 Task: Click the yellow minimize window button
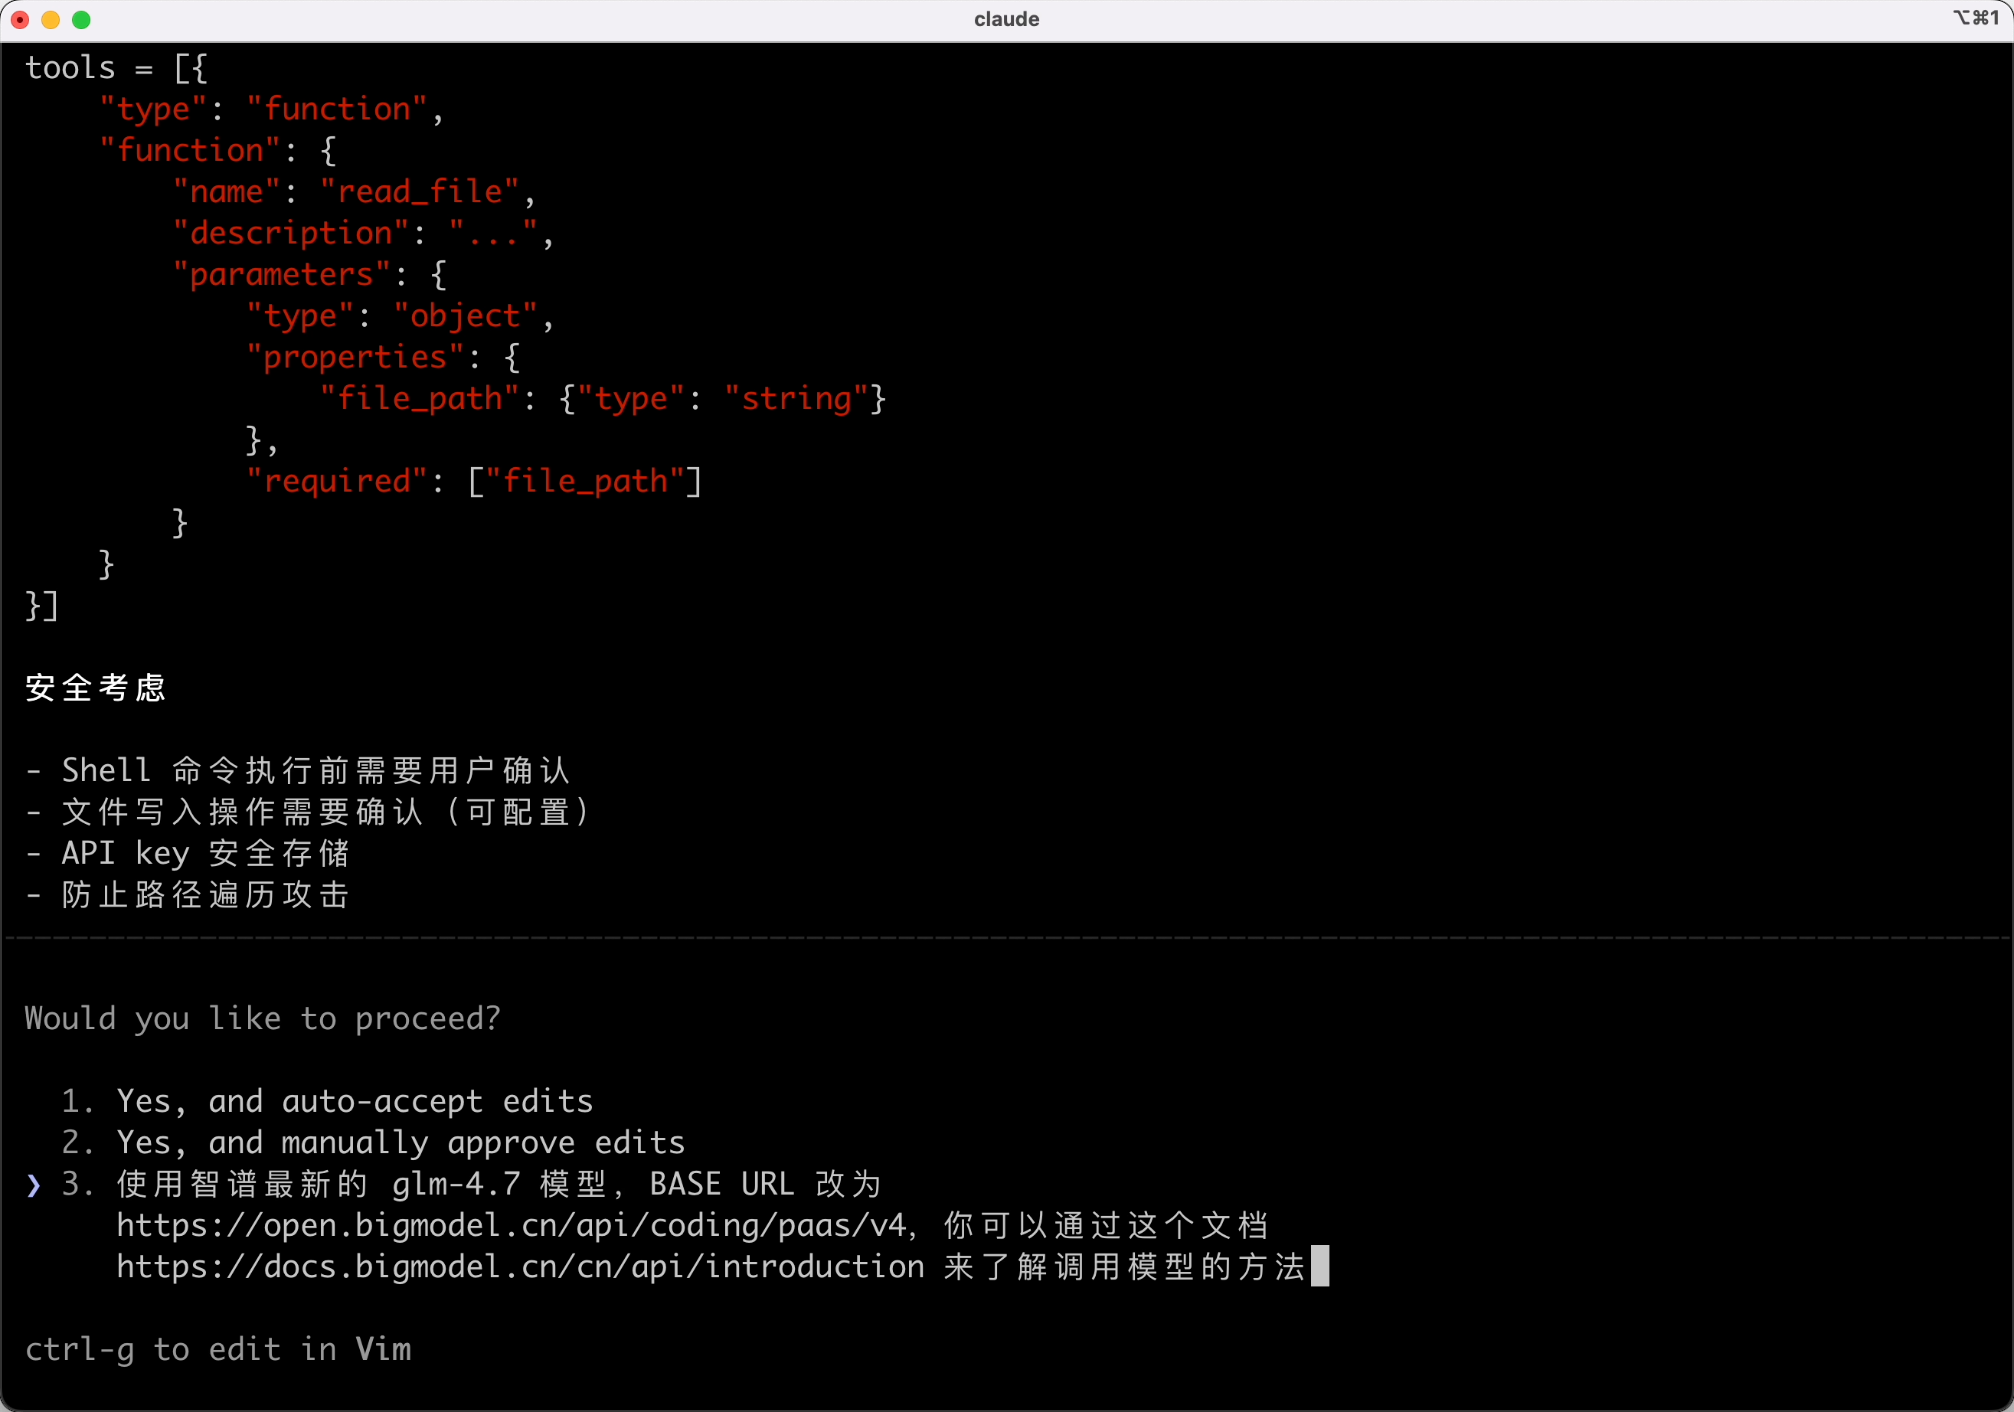click(x=51, y=19)
